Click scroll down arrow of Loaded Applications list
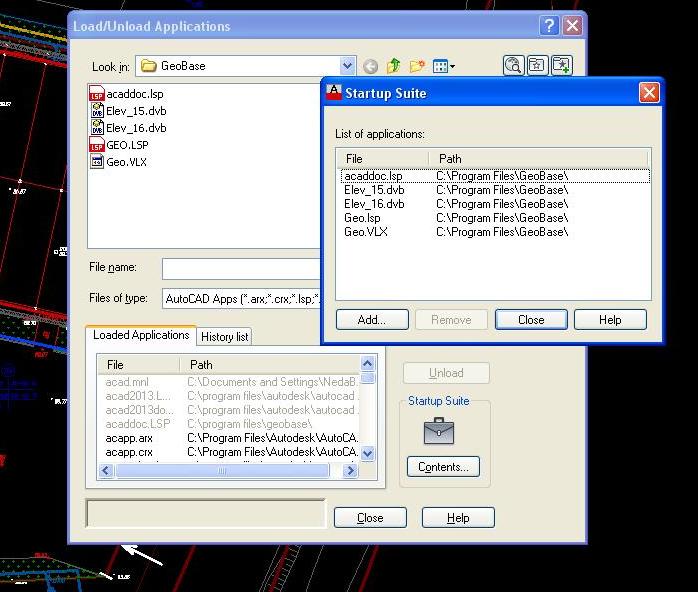 pyautogui.click(x=368, y=454)
